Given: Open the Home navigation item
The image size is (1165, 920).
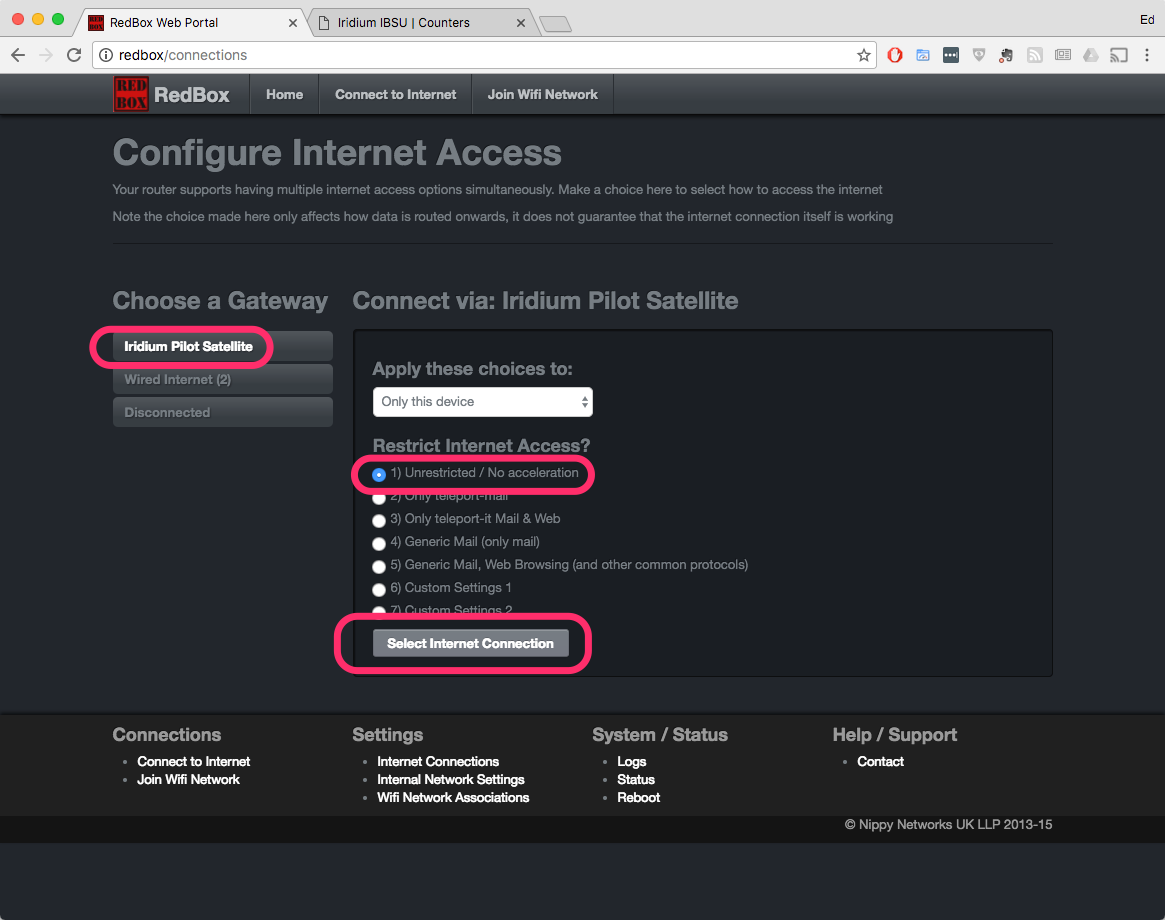Looking at the screenshot, I should tap(285, 94).
